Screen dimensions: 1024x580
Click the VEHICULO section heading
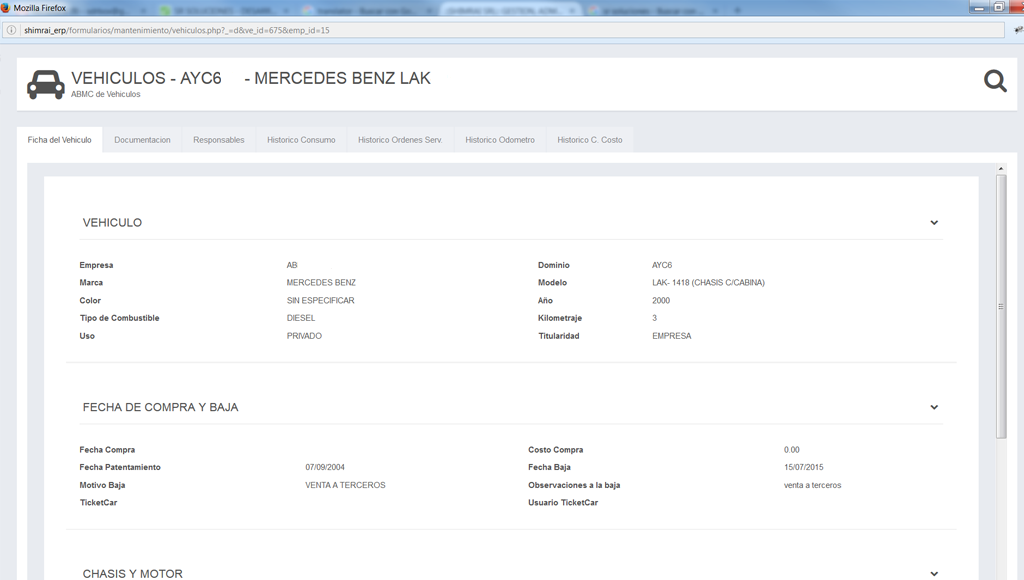coord(112,223)
